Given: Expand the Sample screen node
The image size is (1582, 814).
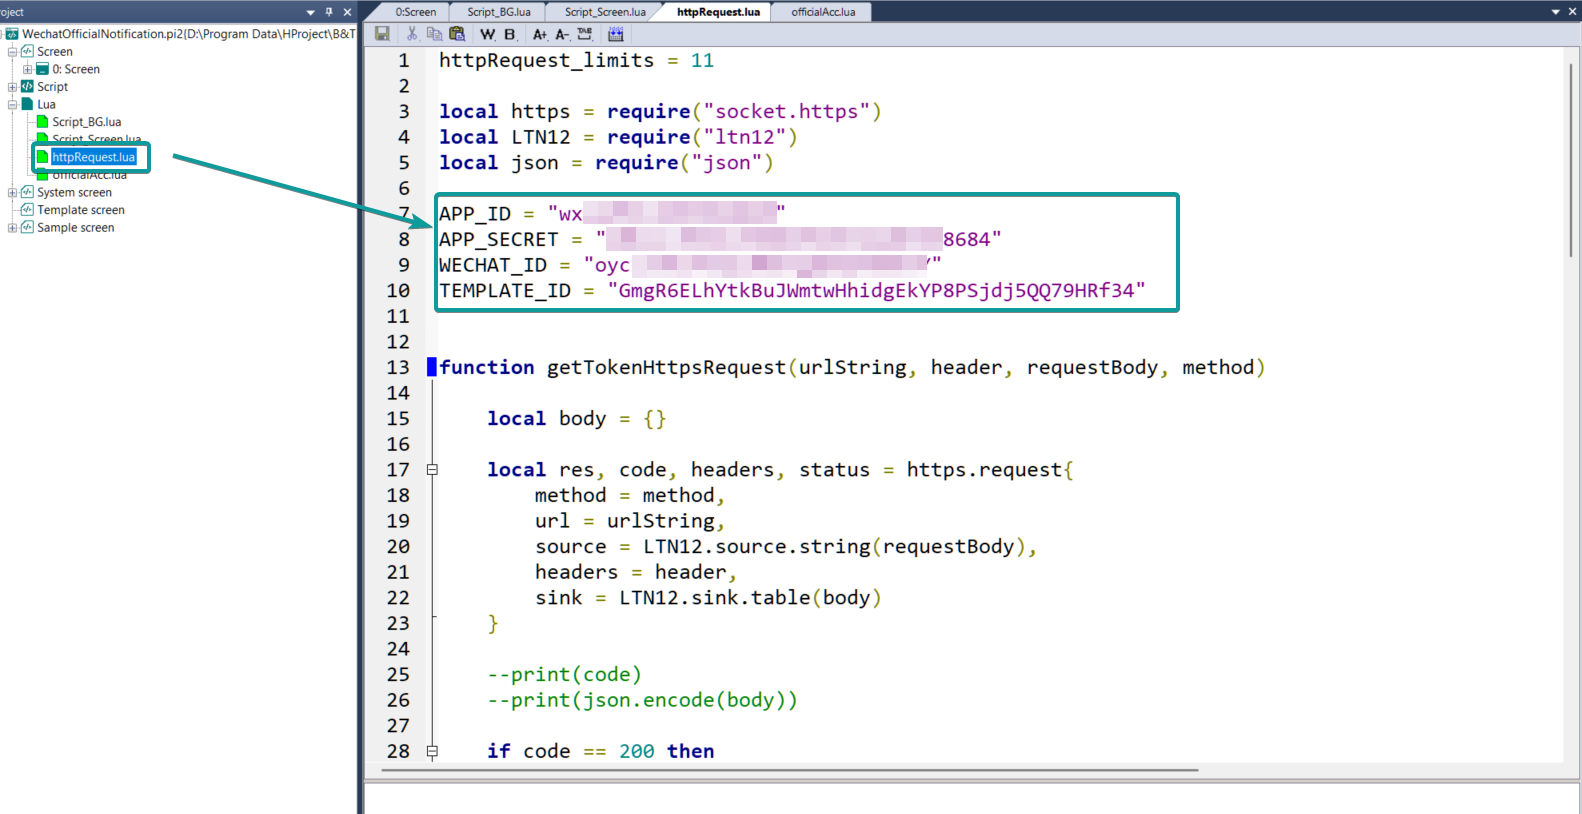Looking at the screenshot, I should point(13,228).
